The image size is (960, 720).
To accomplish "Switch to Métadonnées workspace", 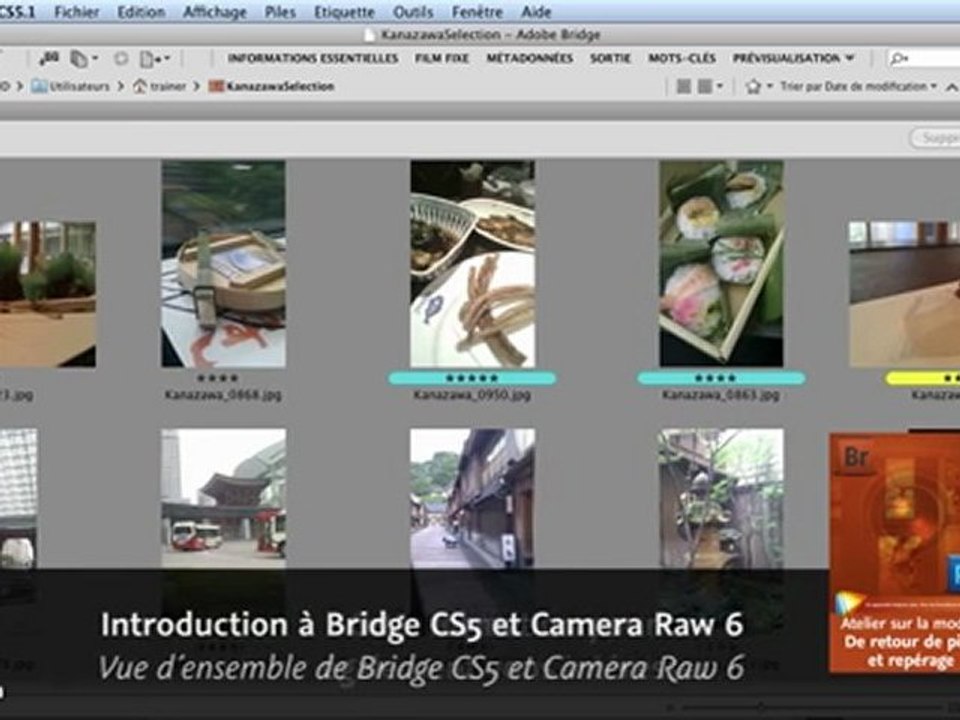I will (530, 58).
